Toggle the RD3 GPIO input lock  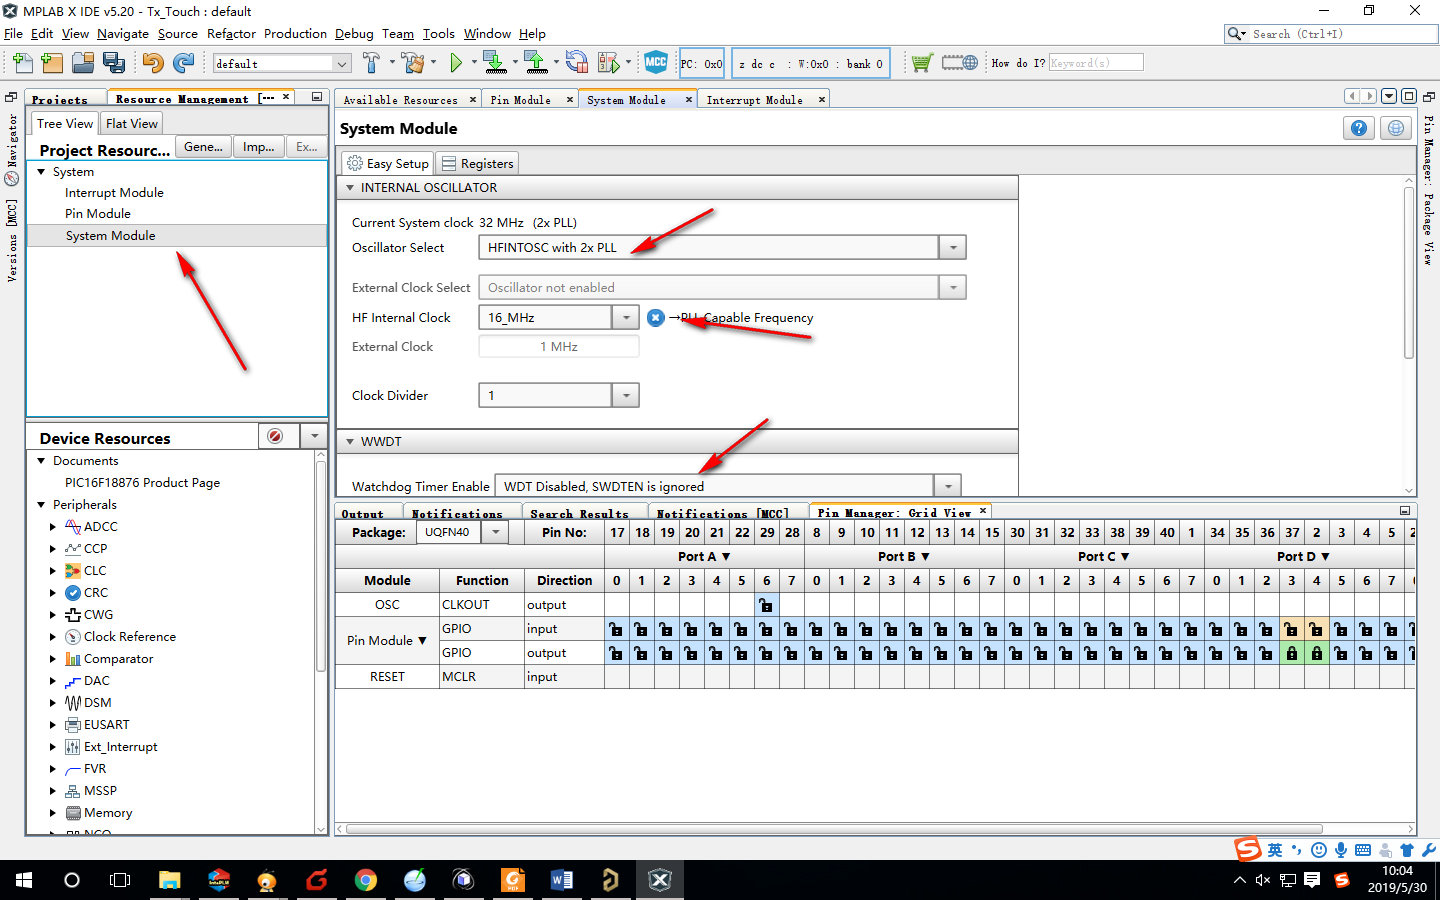(1292, 629)
